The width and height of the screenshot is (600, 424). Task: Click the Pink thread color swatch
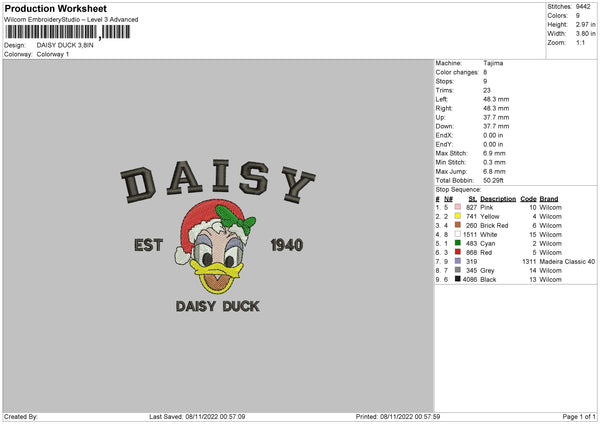point(458,207)
